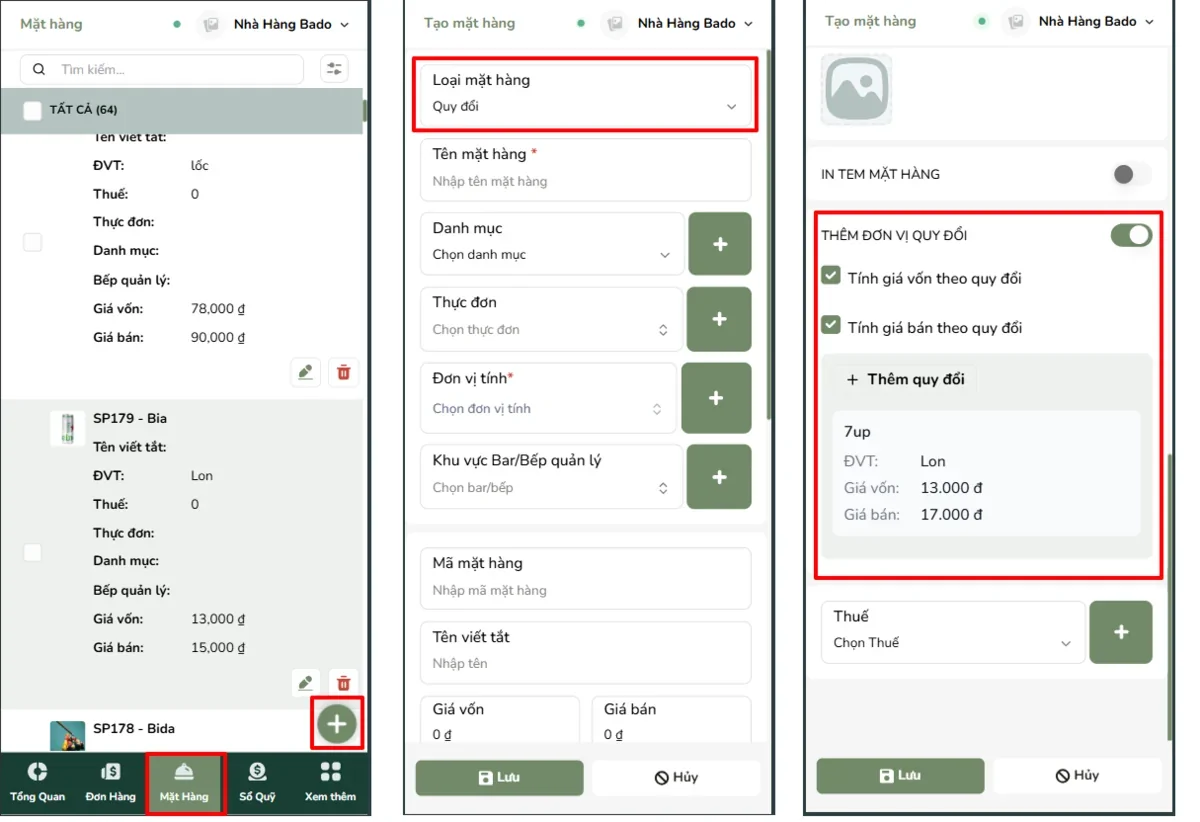Click right panel vertical scrollbar
The image size is (1200, 822).
(x=1170, y=597)
